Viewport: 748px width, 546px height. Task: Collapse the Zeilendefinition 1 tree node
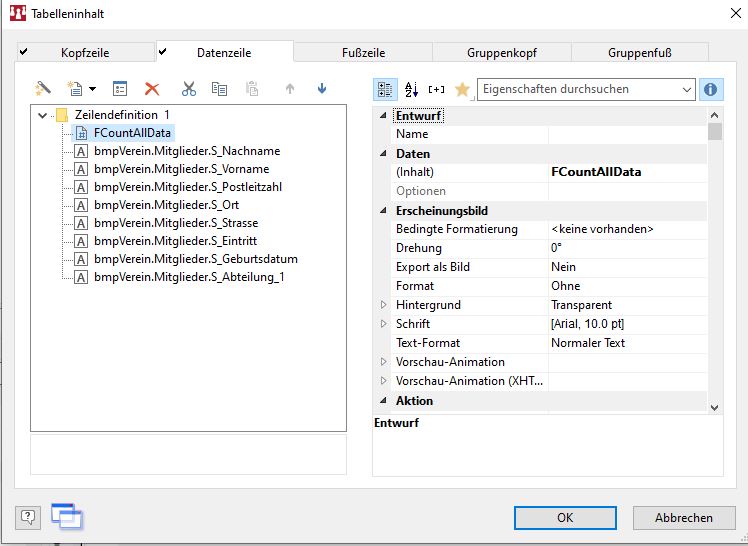click(x=42, y=115)
